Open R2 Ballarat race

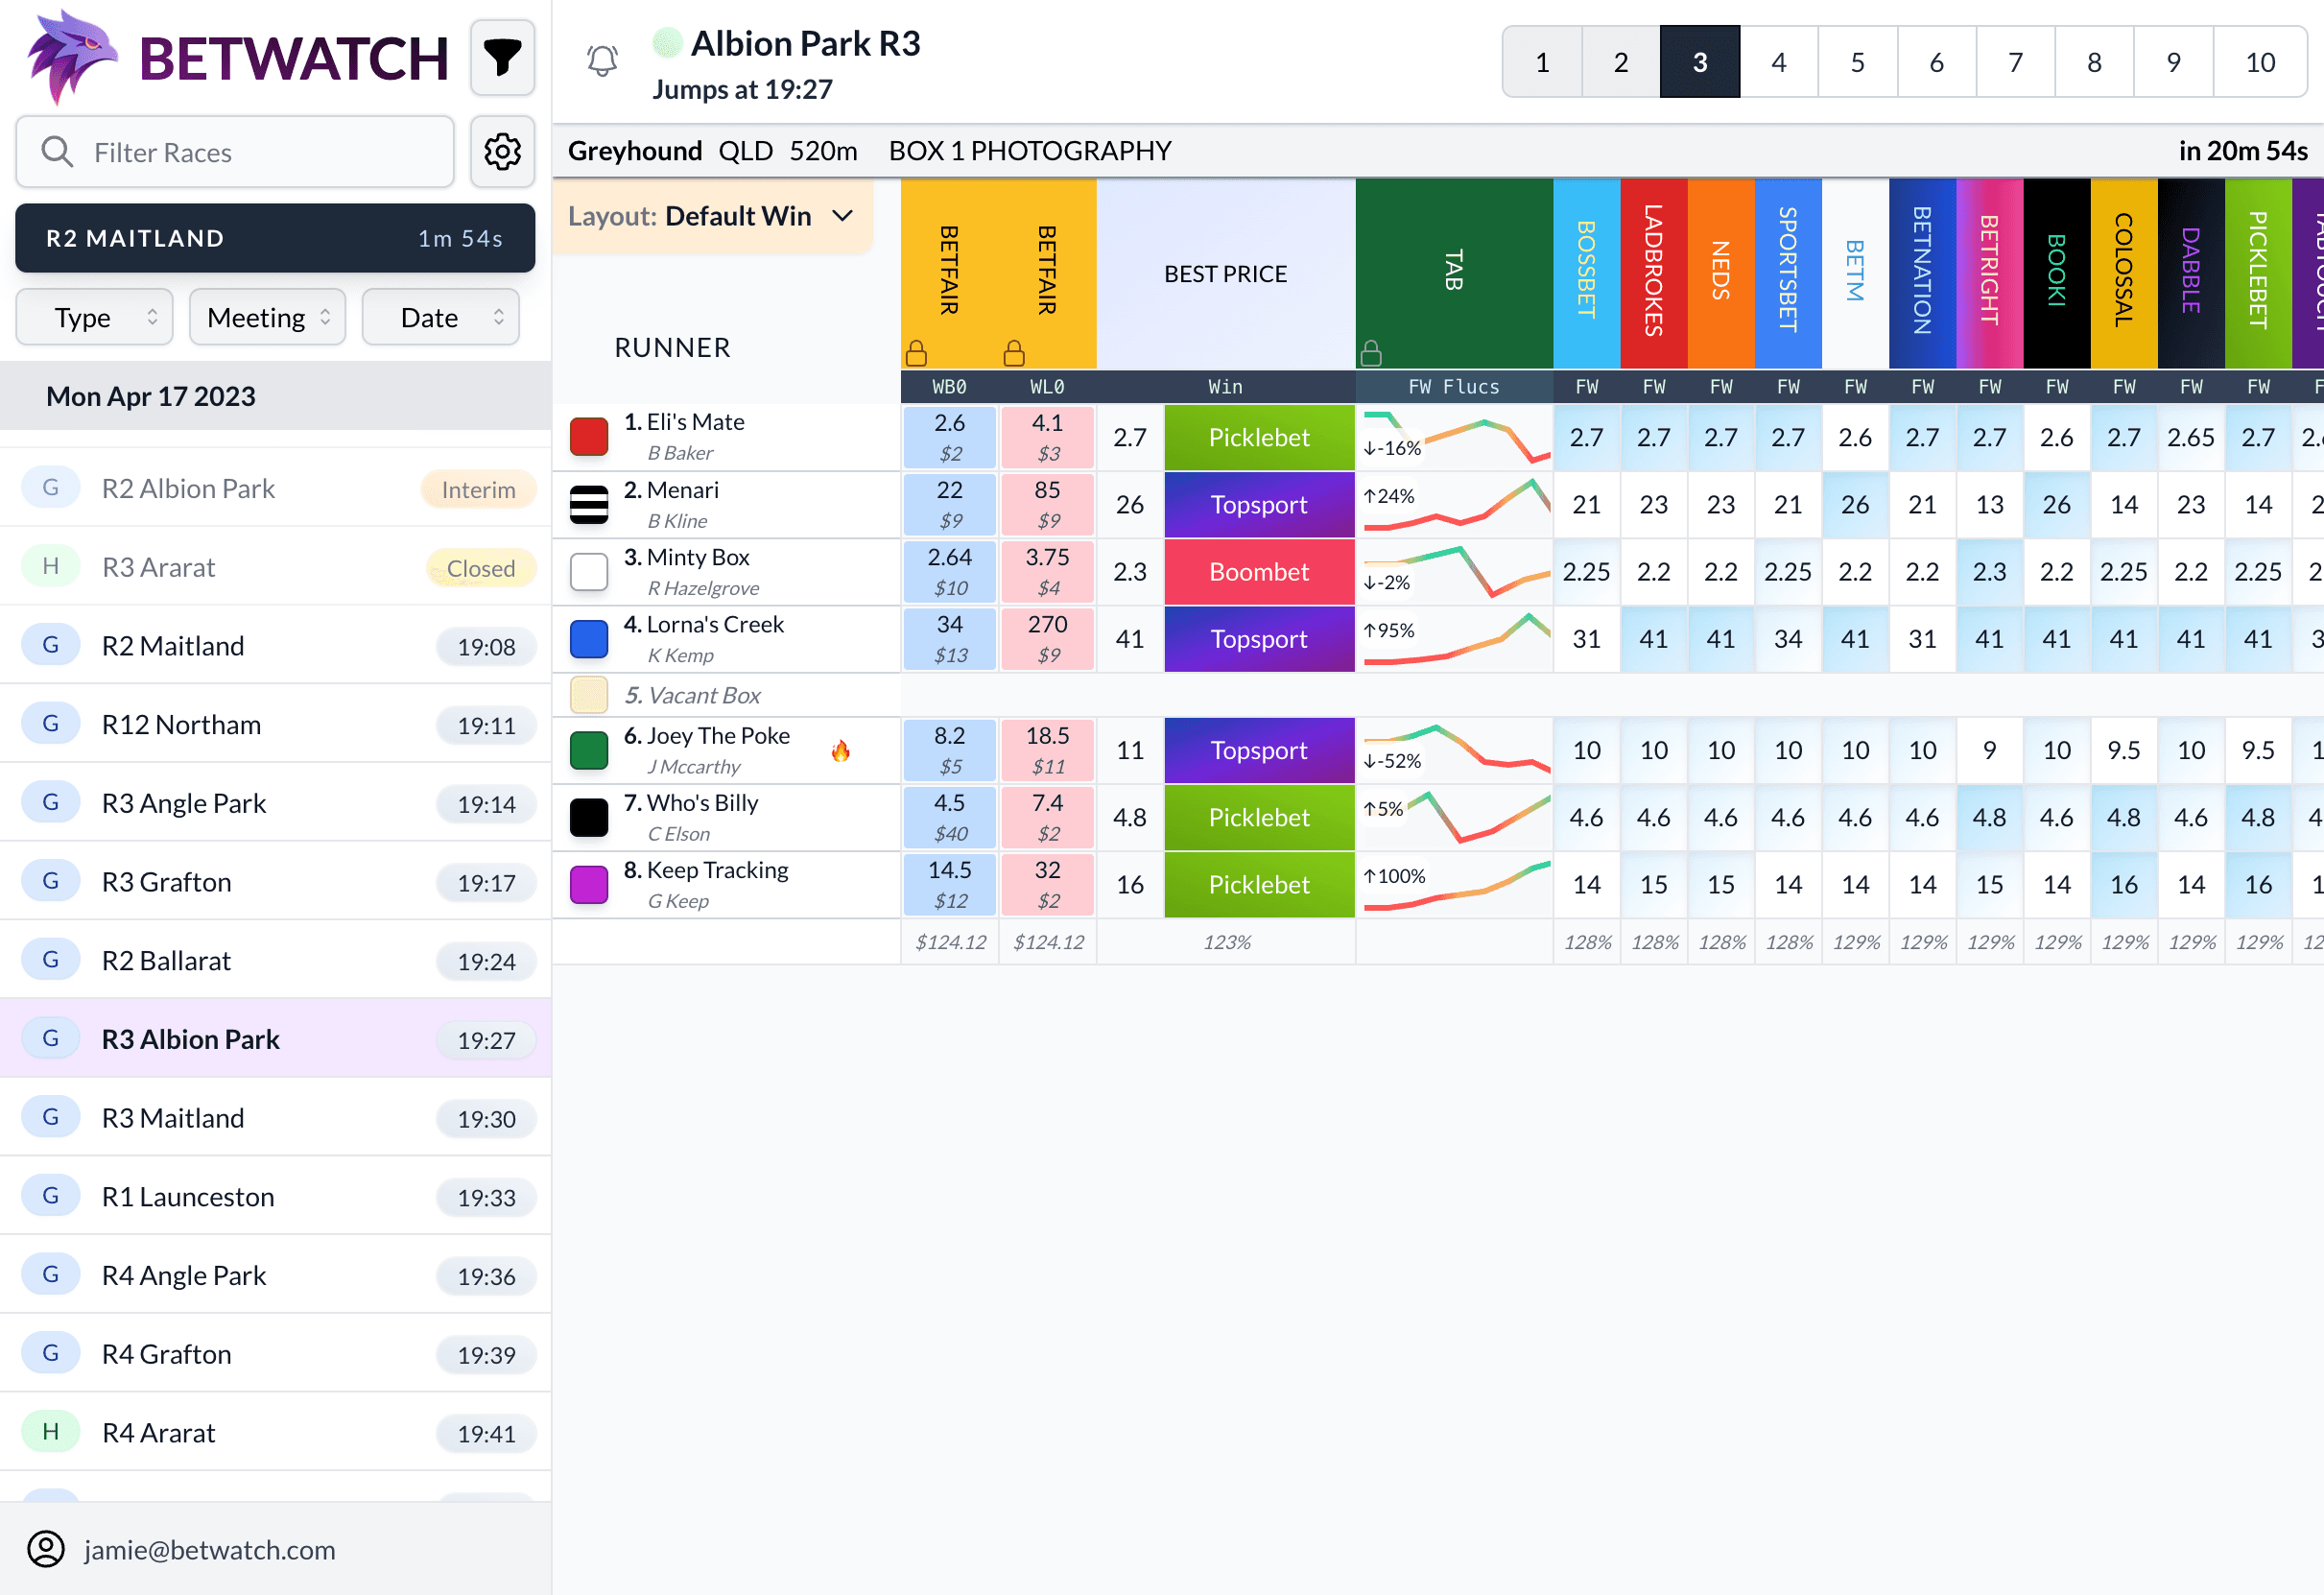[276, 961]
